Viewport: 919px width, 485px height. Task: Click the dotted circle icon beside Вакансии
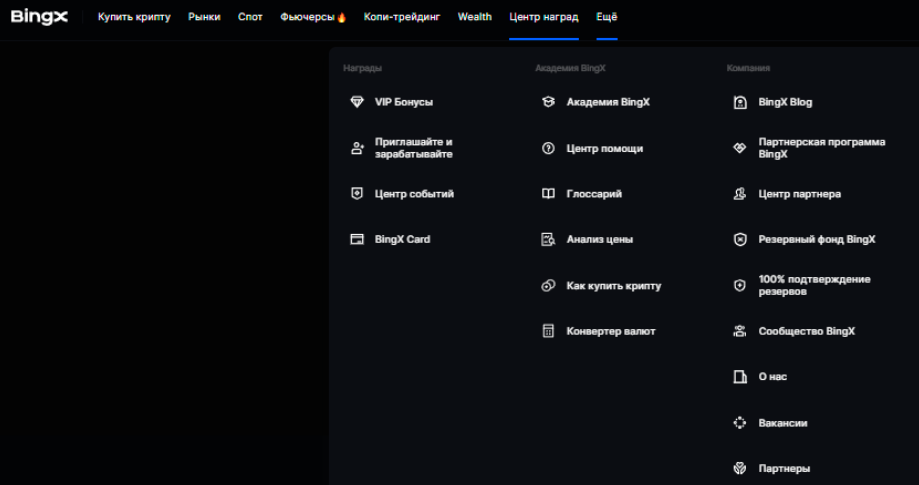(x=740, y=422)
